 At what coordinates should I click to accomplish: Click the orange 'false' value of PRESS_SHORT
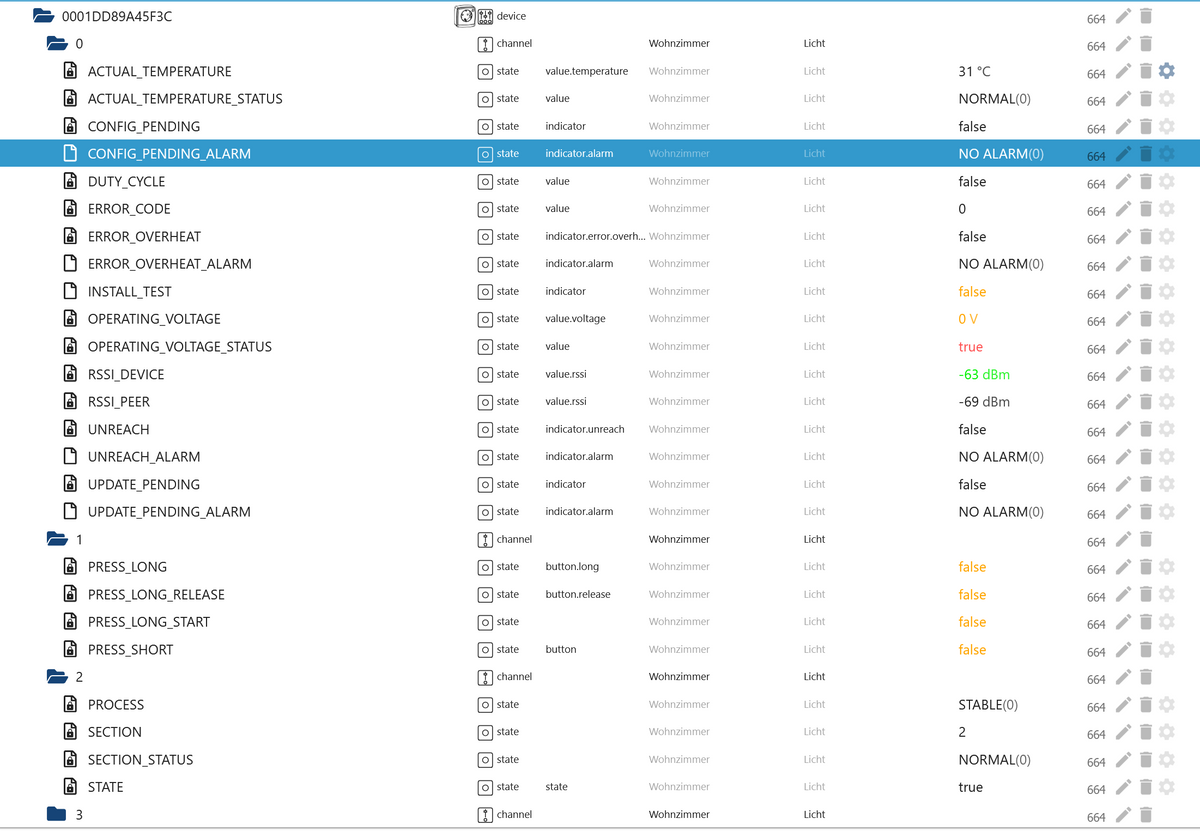coord(972,649)
